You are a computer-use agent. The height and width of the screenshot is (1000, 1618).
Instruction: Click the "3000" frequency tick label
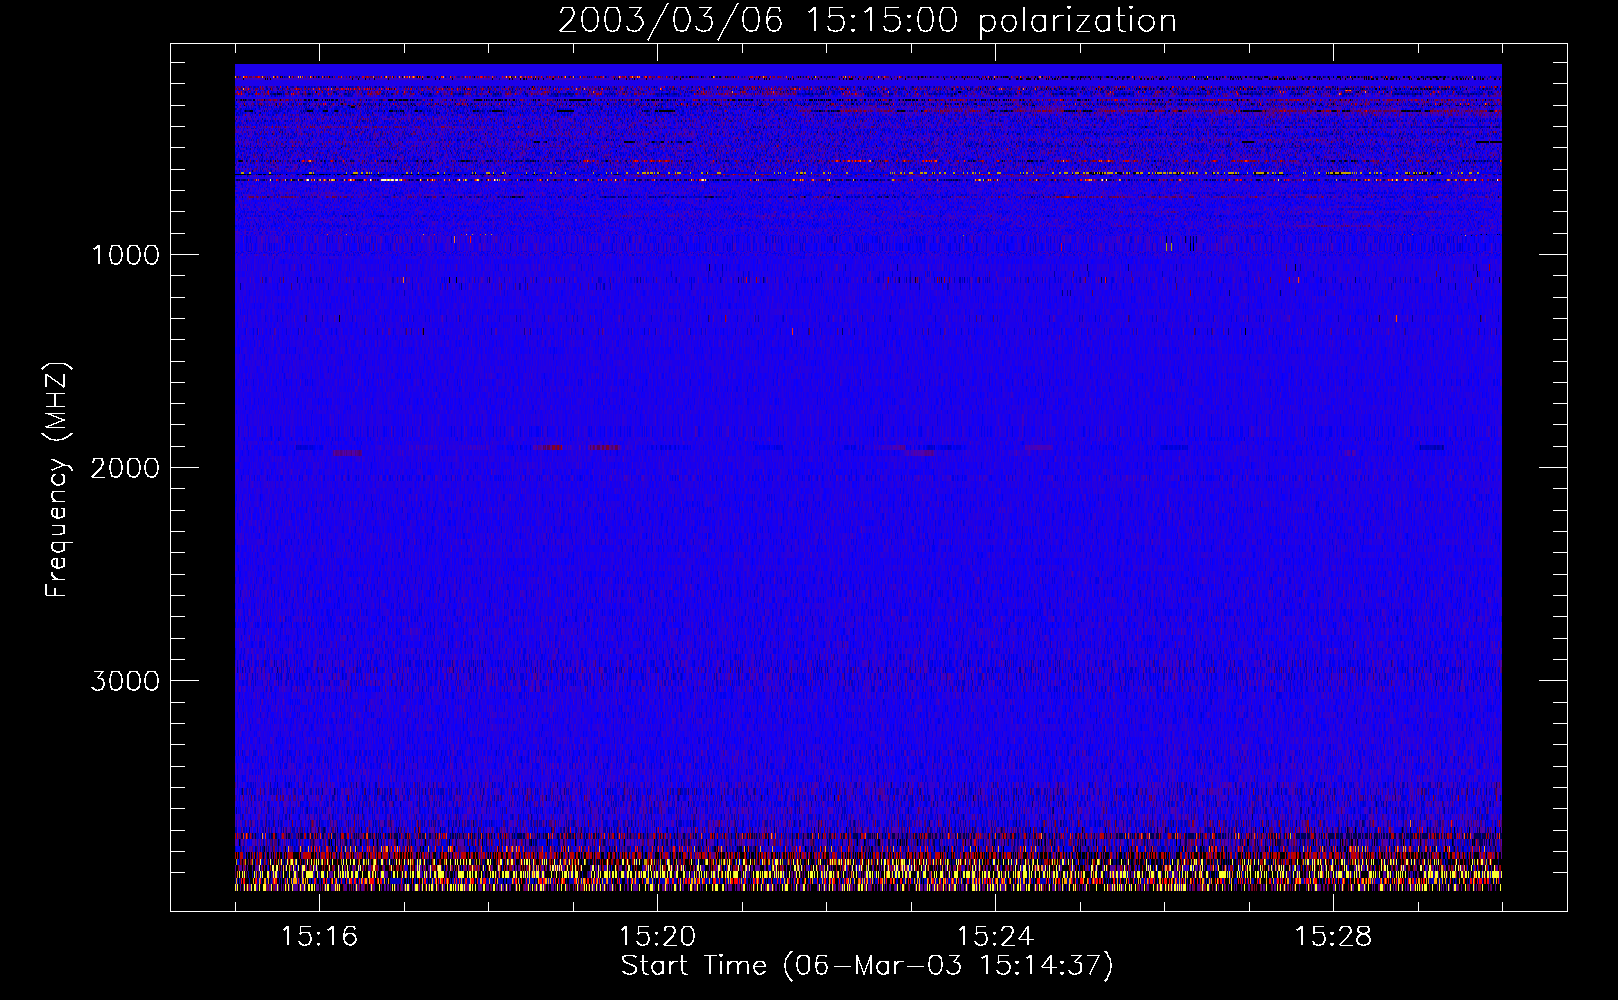pos(125,681)
